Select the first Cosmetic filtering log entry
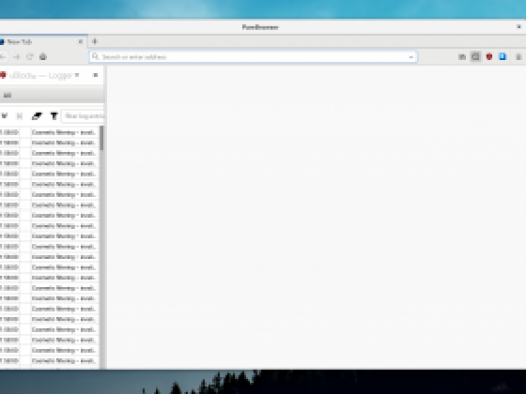 coord(50,132)
